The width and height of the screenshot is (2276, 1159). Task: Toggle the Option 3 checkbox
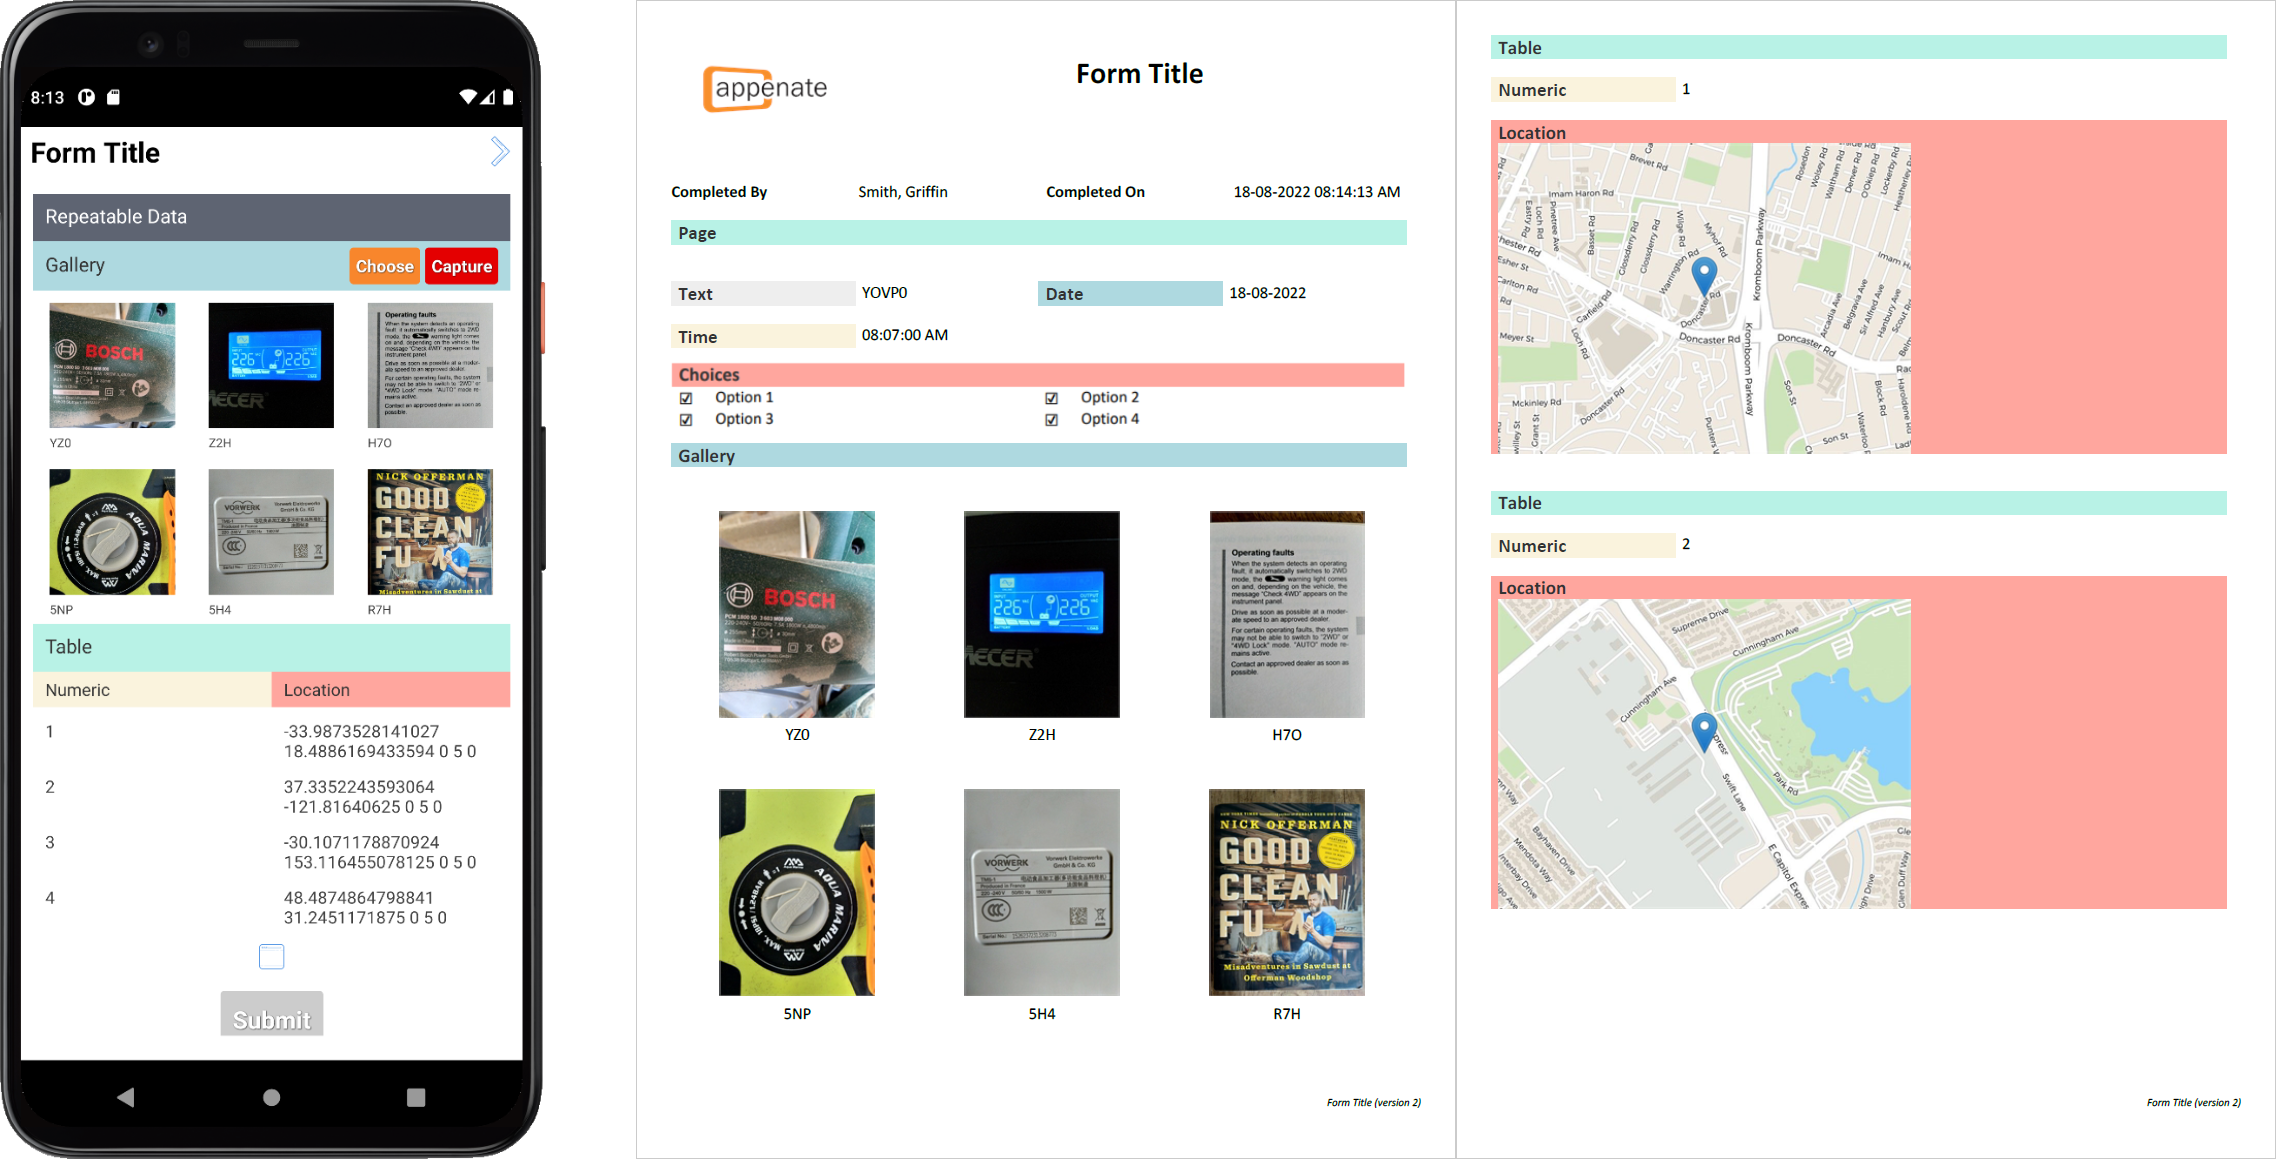(x=686, y=420)
